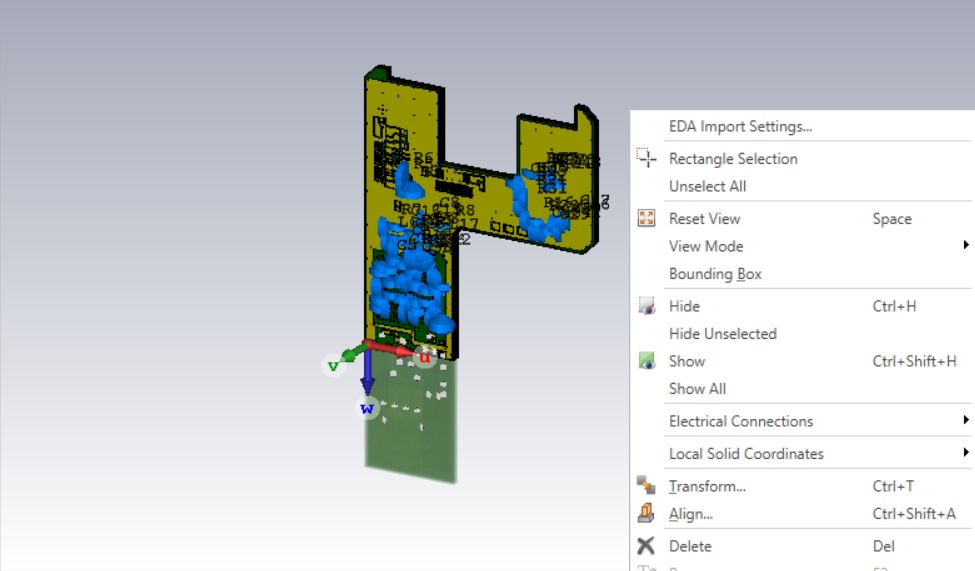
Task: Choose Align from the context menu
Action: point(691,514)
